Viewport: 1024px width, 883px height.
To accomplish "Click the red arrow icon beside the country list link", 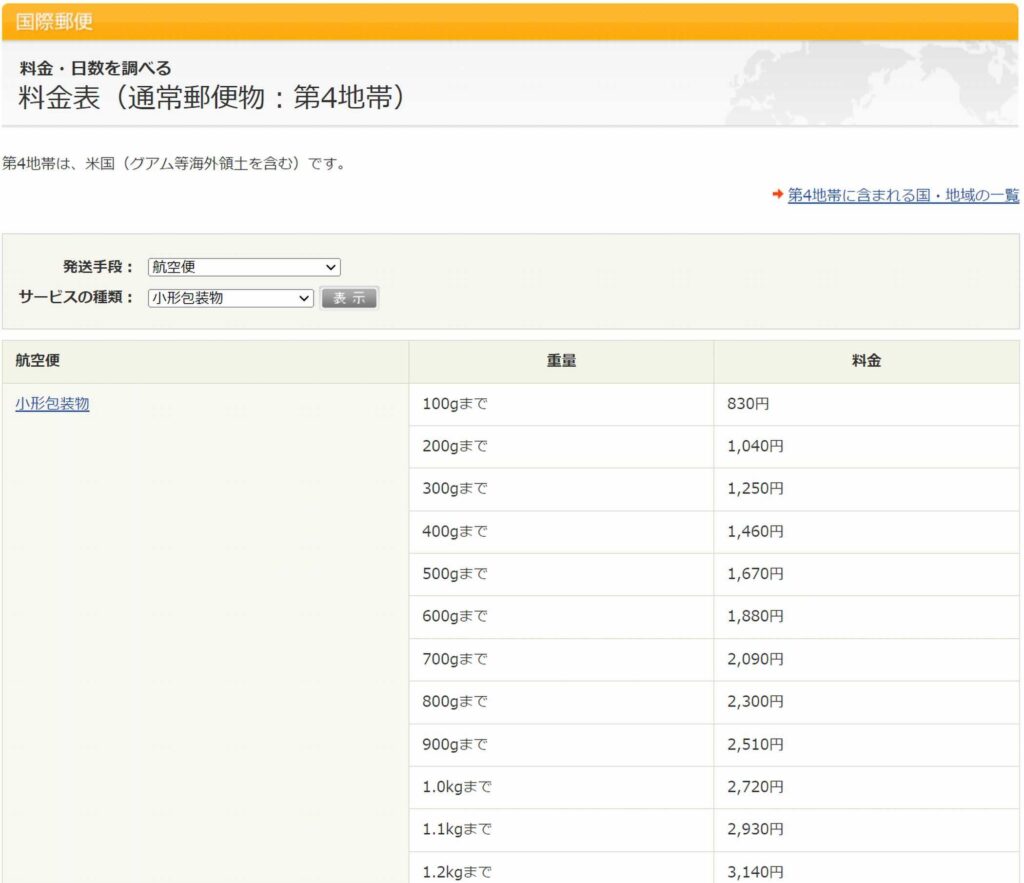I will (777, 195).
